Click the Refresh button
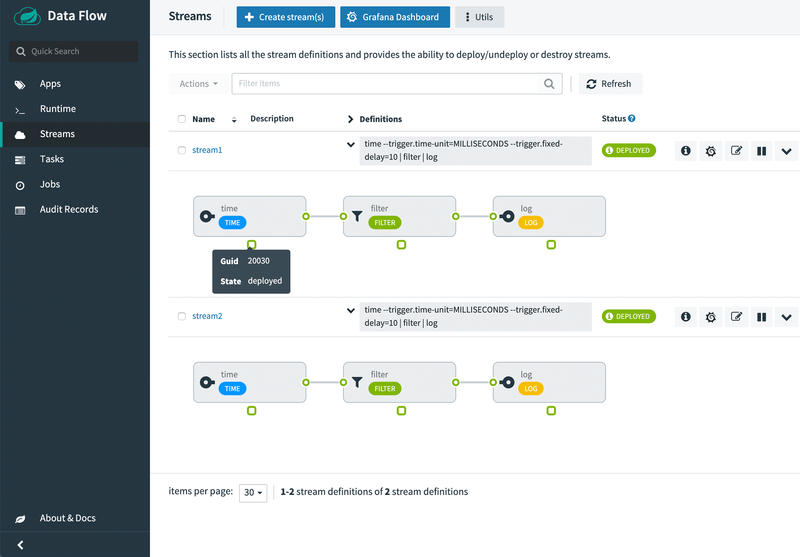800x557 pixels. [x=610, y=84]
